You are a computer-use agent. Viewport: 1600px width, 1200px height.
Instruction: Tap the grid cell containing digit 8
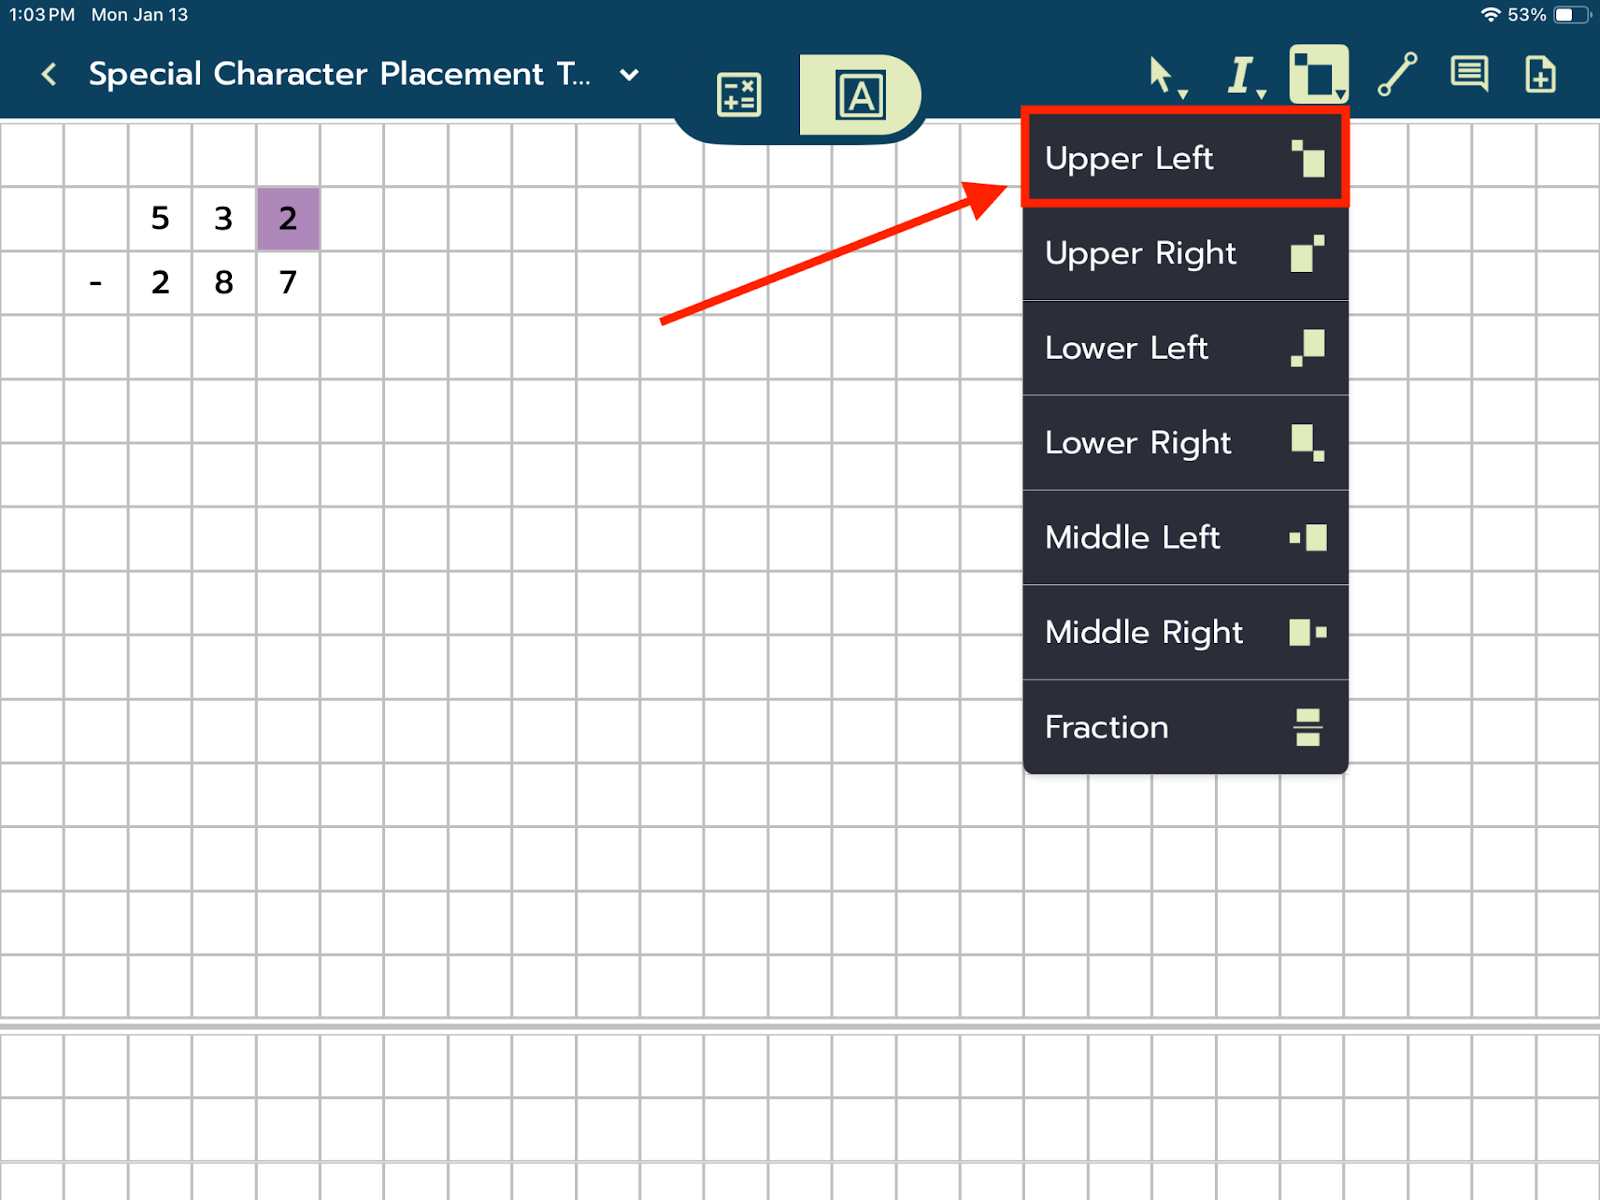click(224, 282)
